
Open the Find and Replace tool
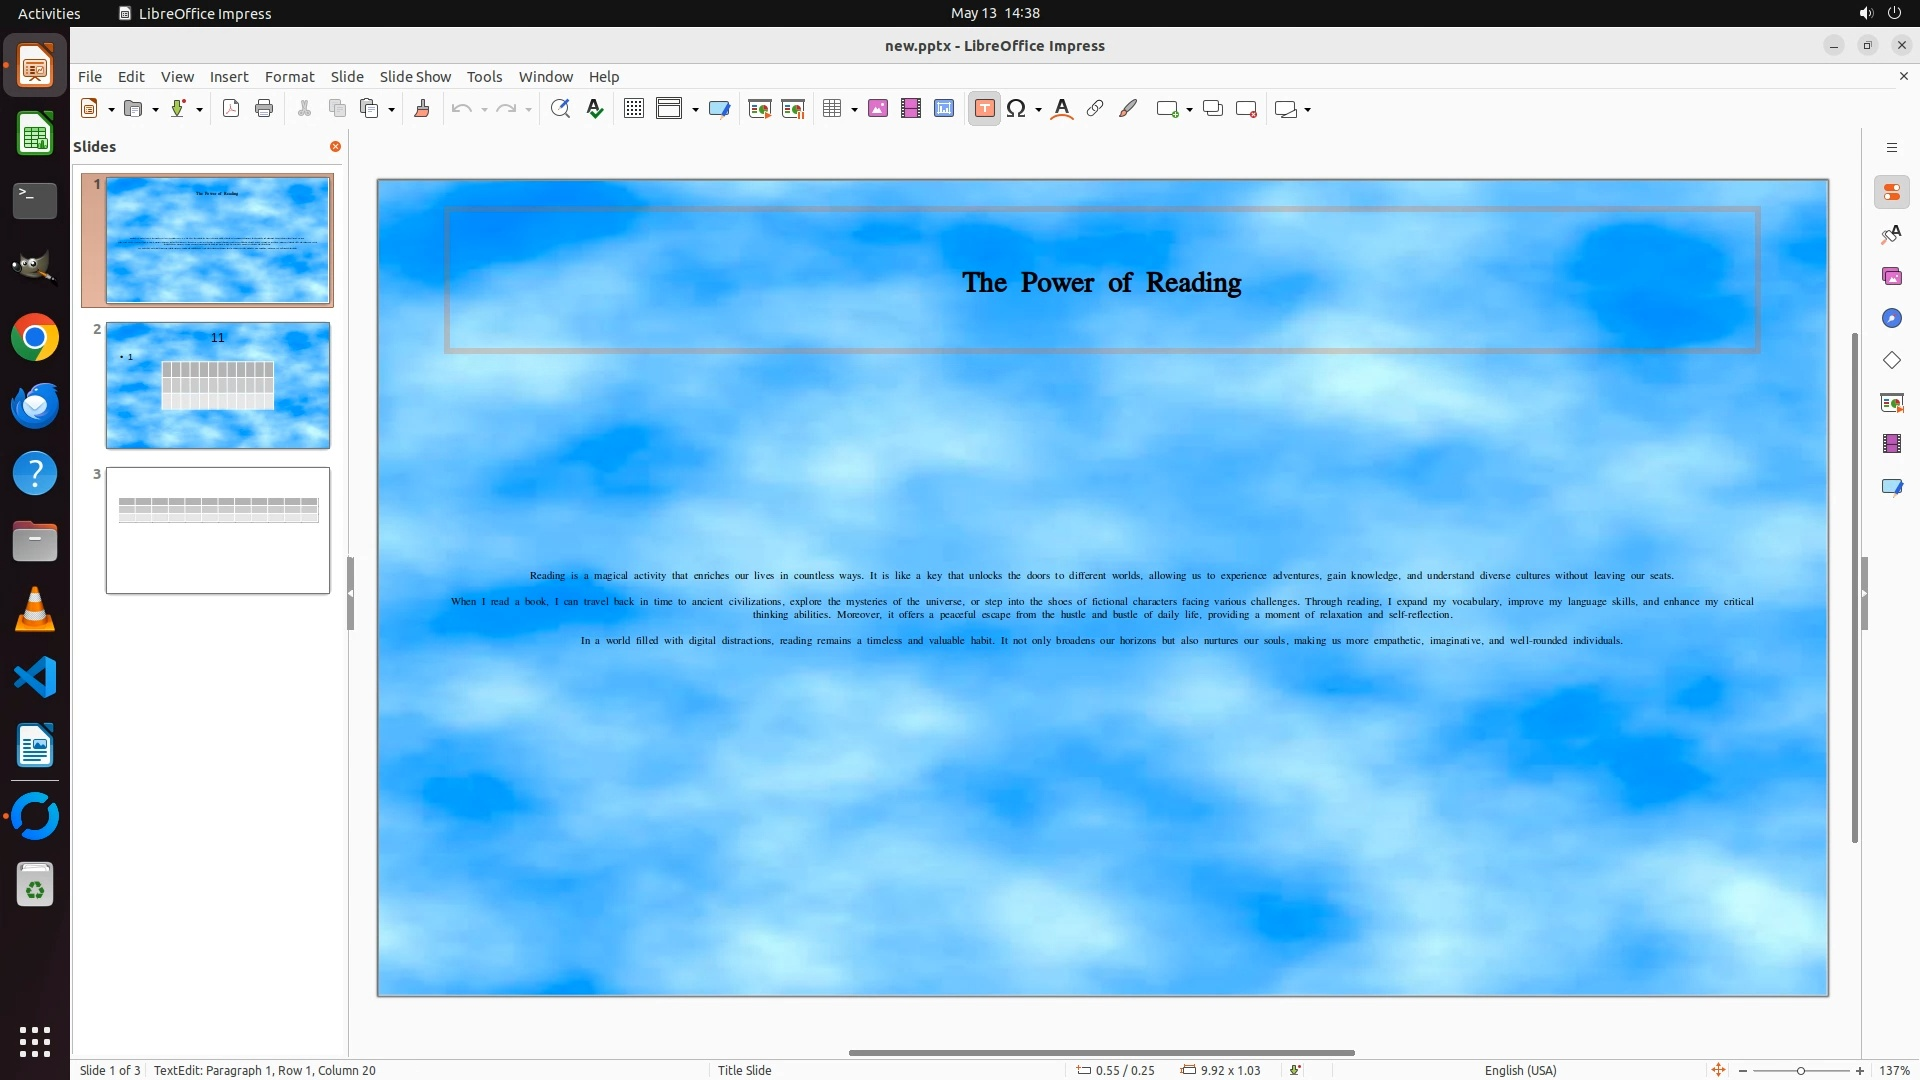pyautogui.click(x=560, y=109)
